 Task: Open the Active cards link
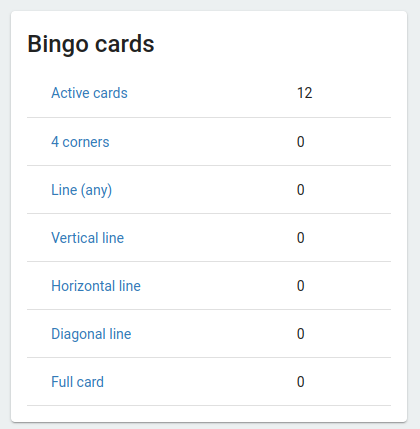point(89,93)
